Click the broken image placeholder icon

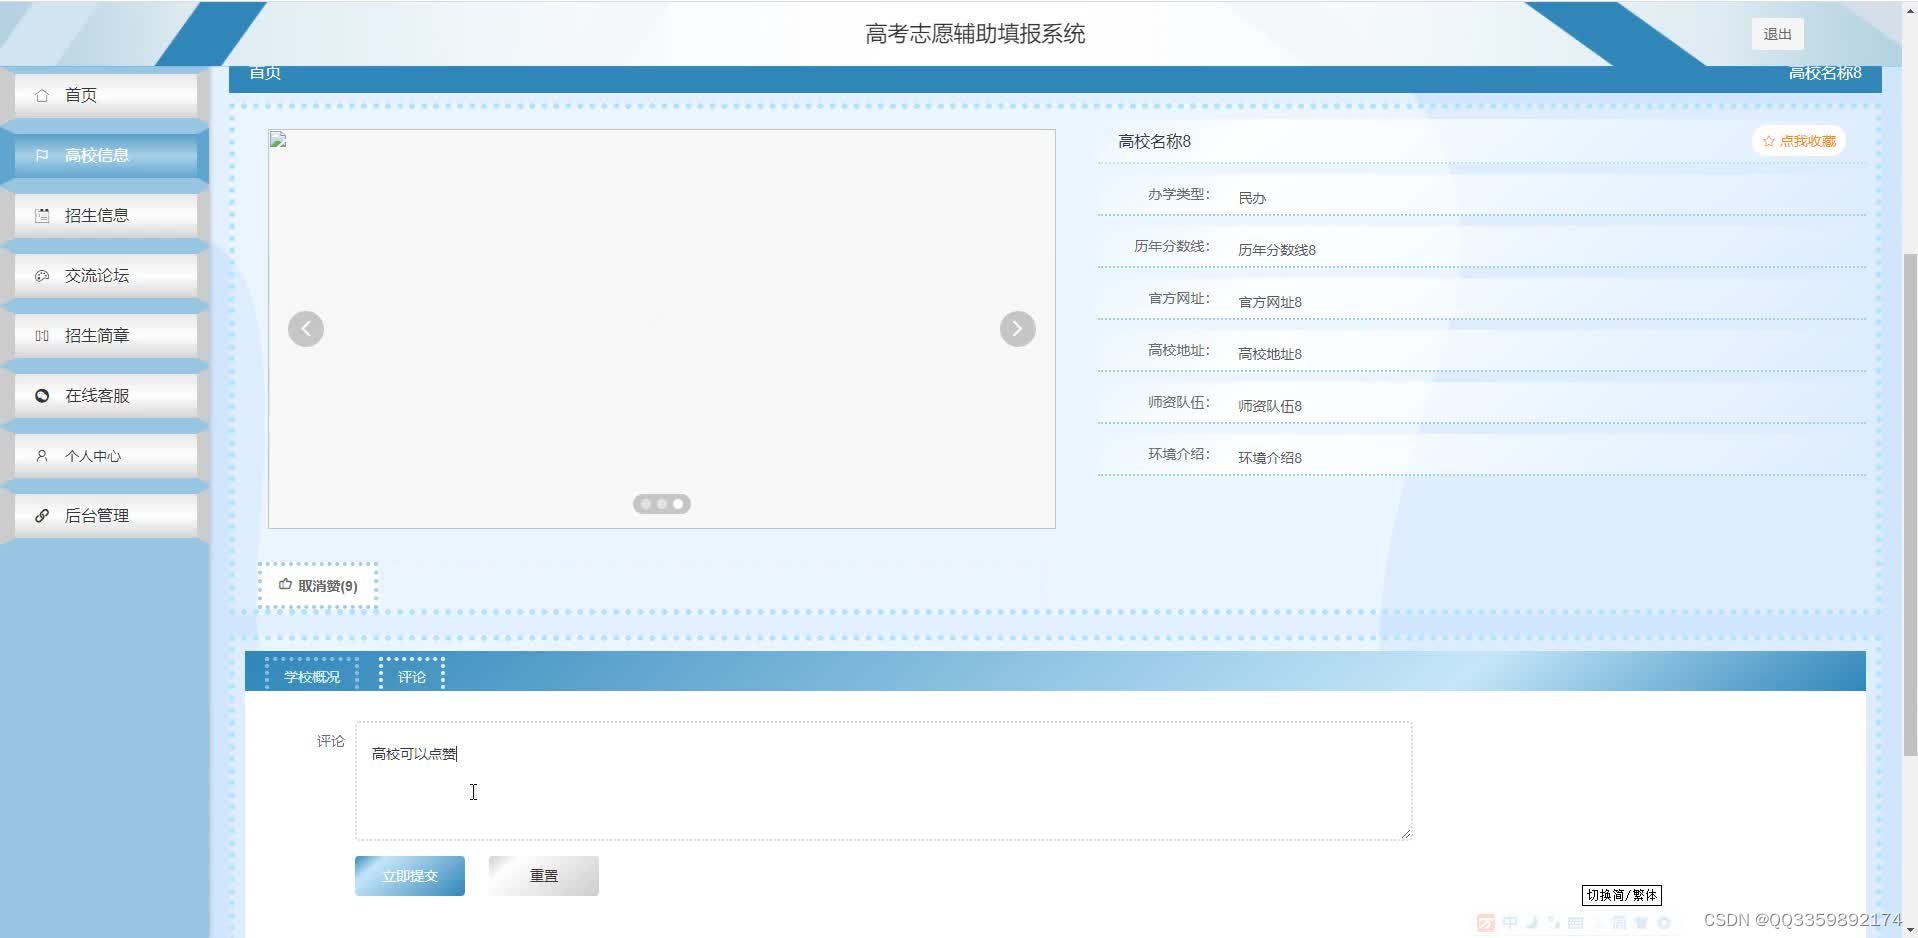pyautogui.click(x=278, y=140)
